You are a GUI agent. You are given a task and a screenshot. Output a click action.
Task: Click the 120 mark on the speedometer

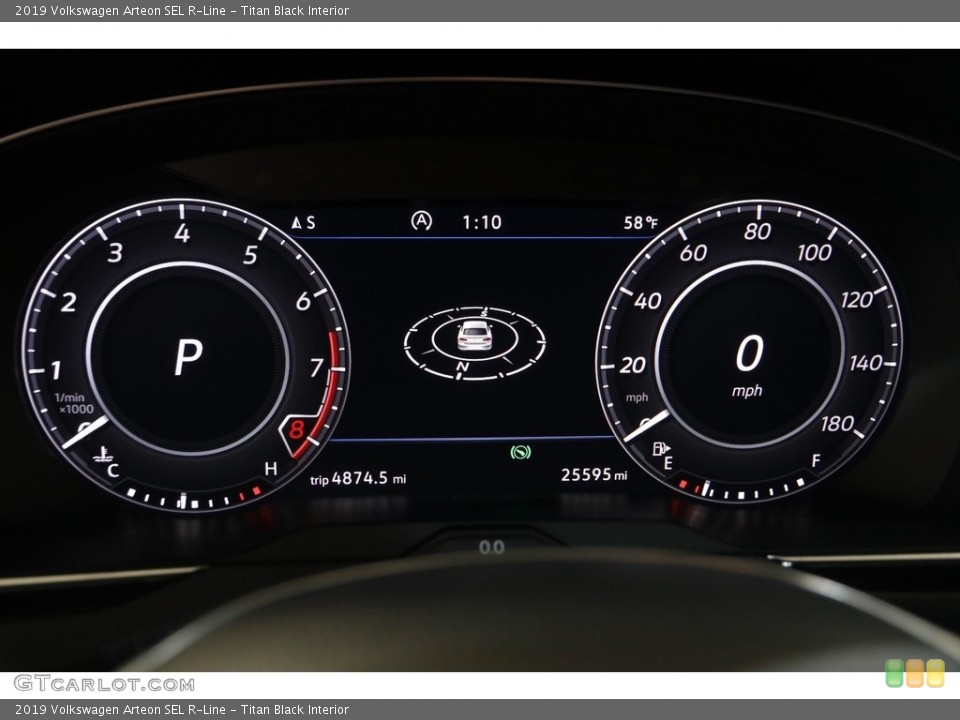pyautogui.click(x=857, y=300)
